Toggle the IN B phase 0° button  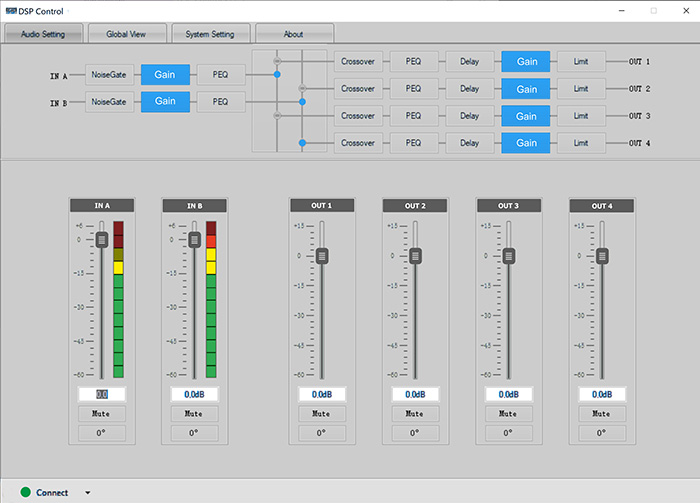(194, 433)
